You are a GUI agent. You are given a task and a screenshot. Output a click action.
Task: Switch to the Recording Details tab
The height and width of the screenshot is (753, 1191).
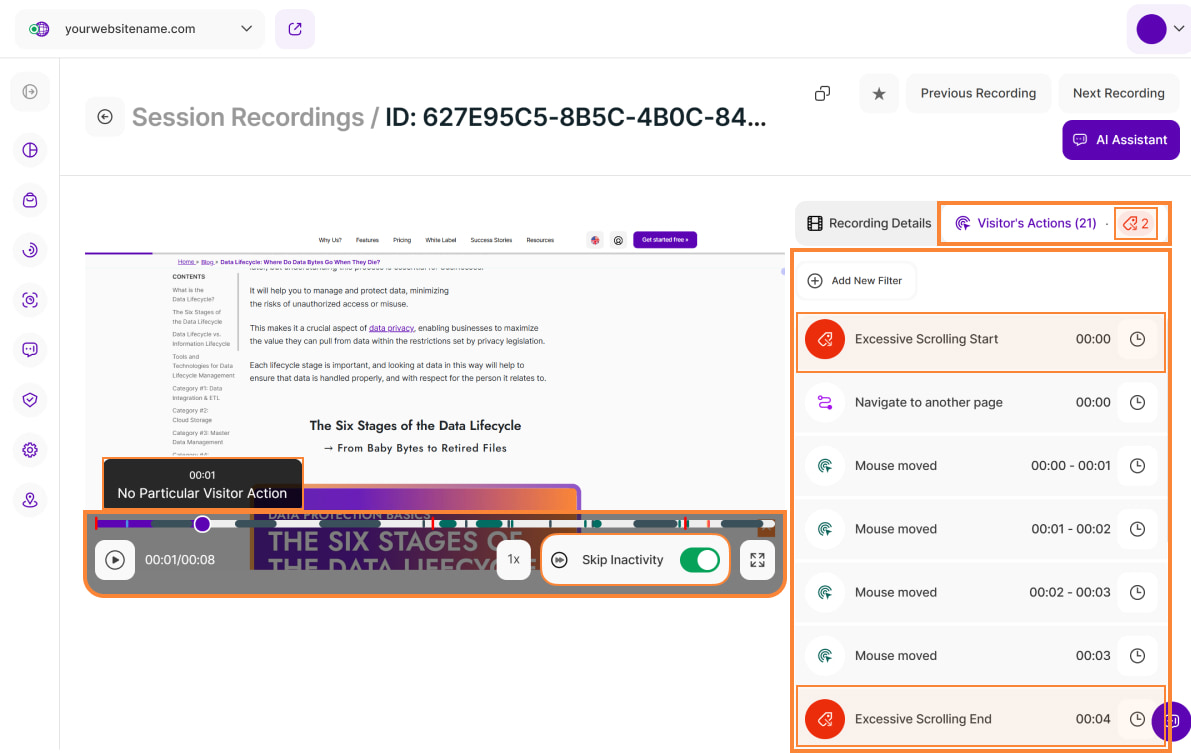(x=868, y=223)
